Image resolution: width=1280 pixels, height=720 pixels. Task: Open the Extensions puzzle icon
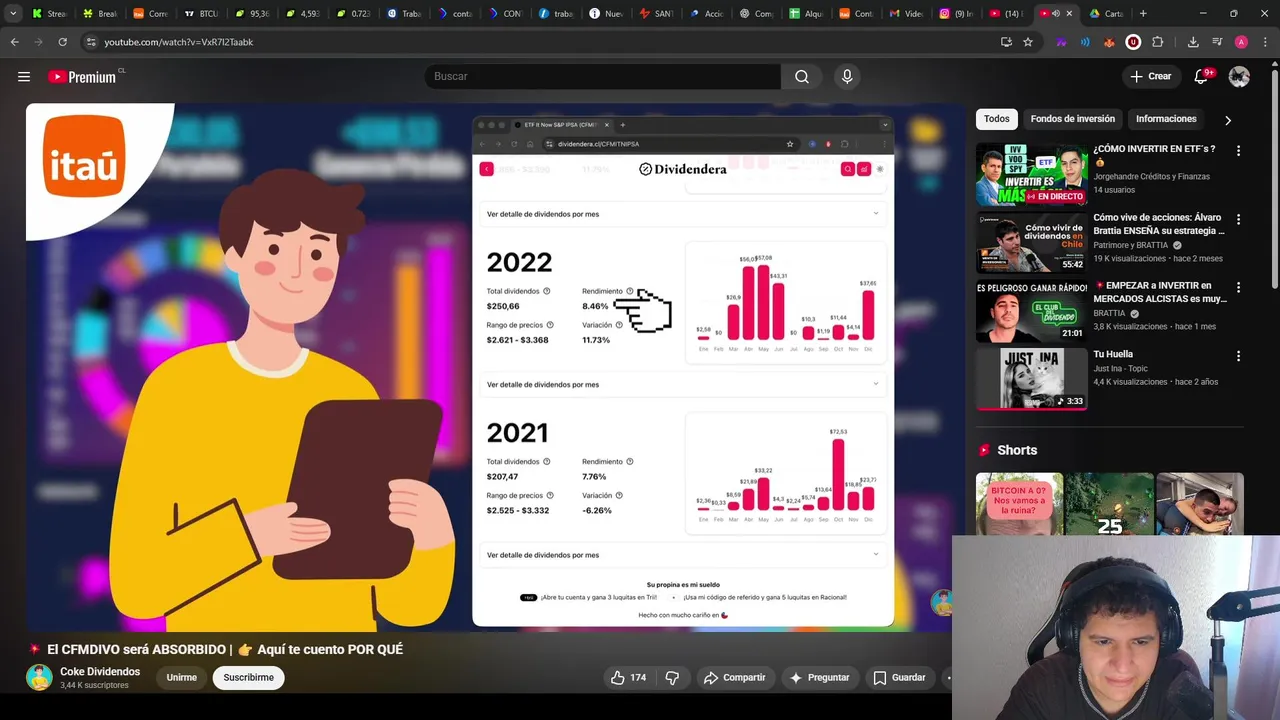1158,42
